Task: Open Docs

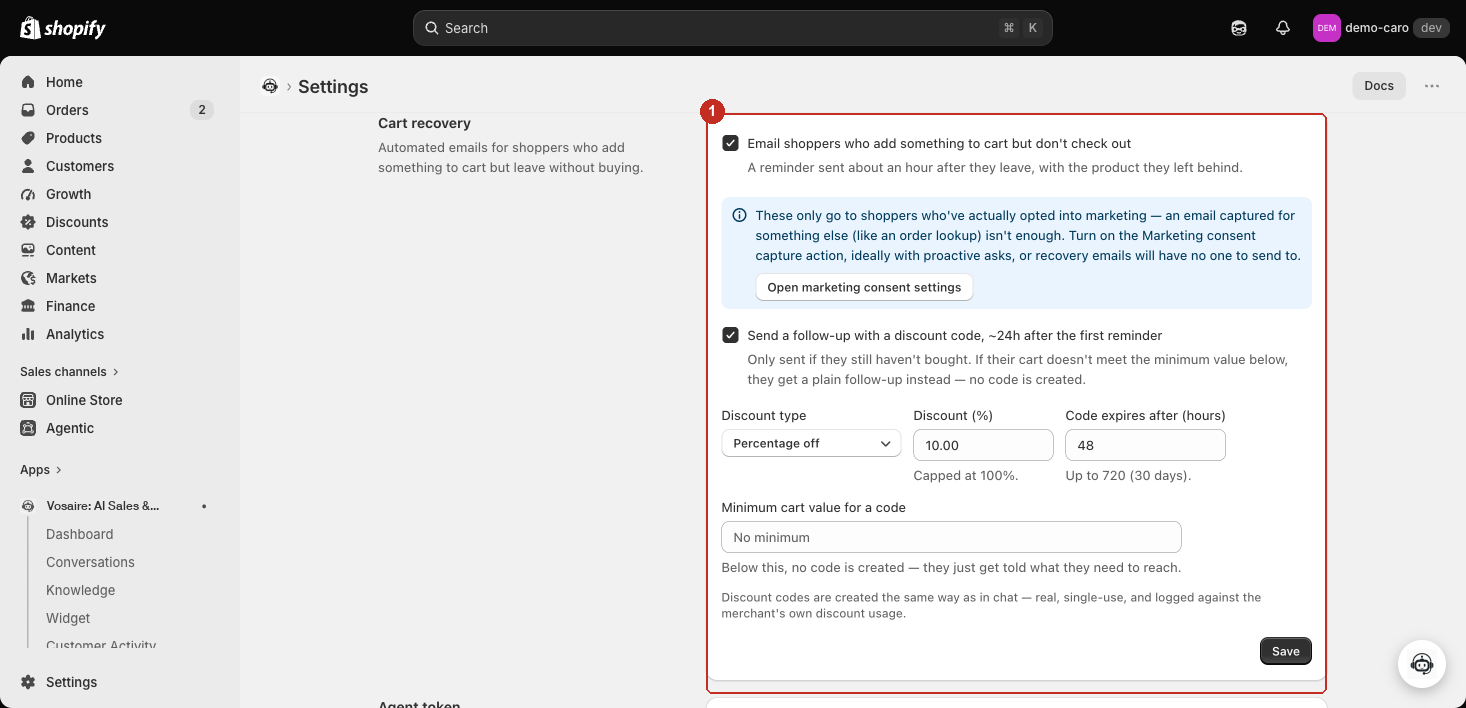Action: [x=1379, y=86]
